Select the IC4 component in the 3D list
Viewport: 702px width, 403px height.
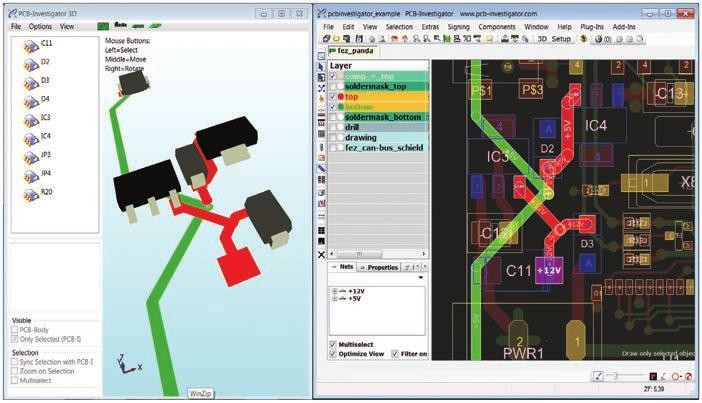point(37,138)
